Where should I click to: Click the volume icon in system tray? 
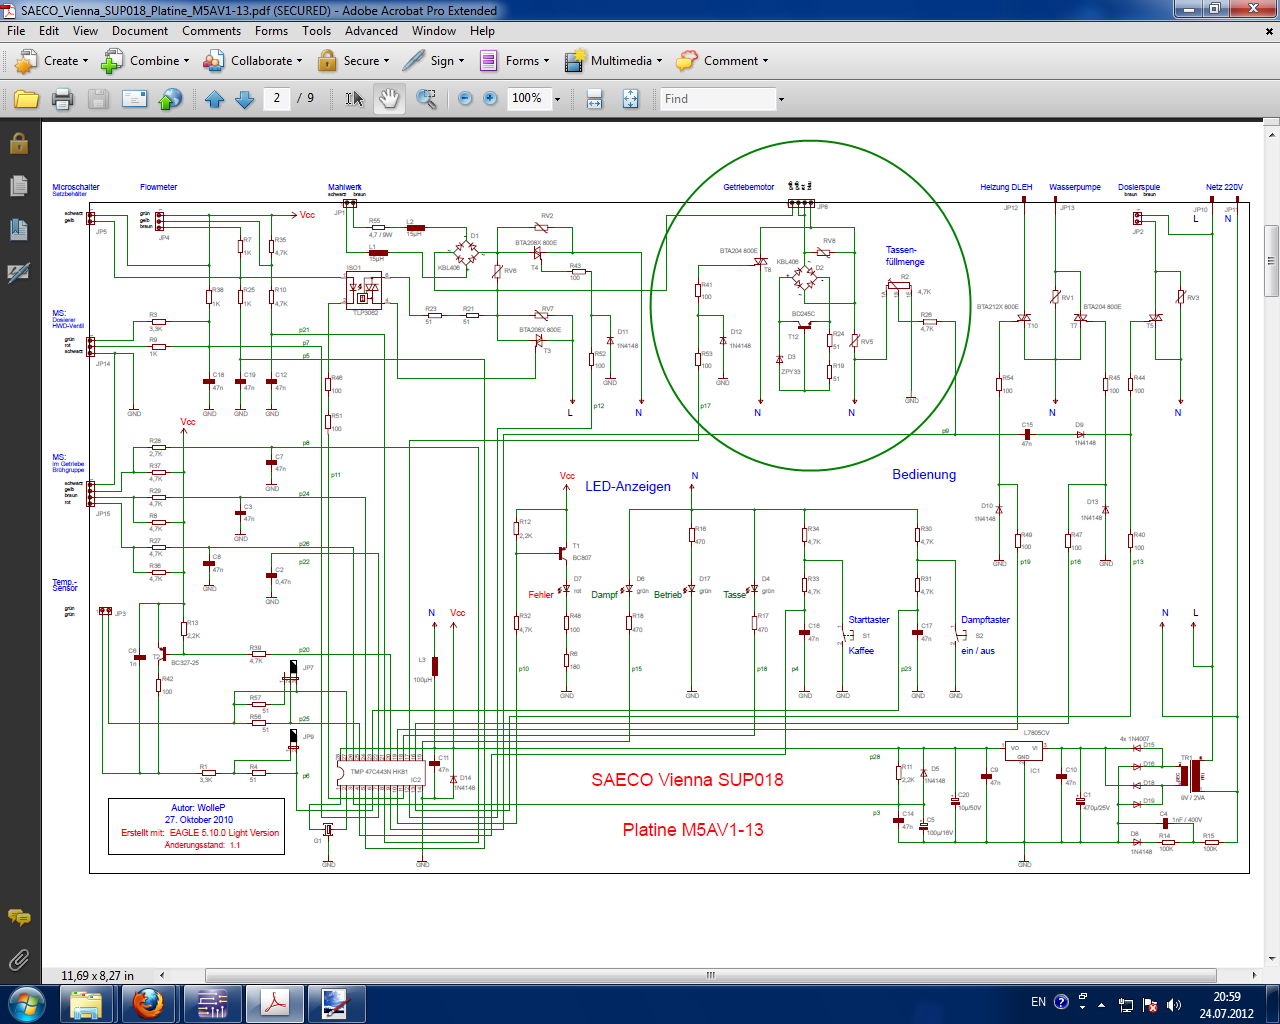point(1173,1004)
